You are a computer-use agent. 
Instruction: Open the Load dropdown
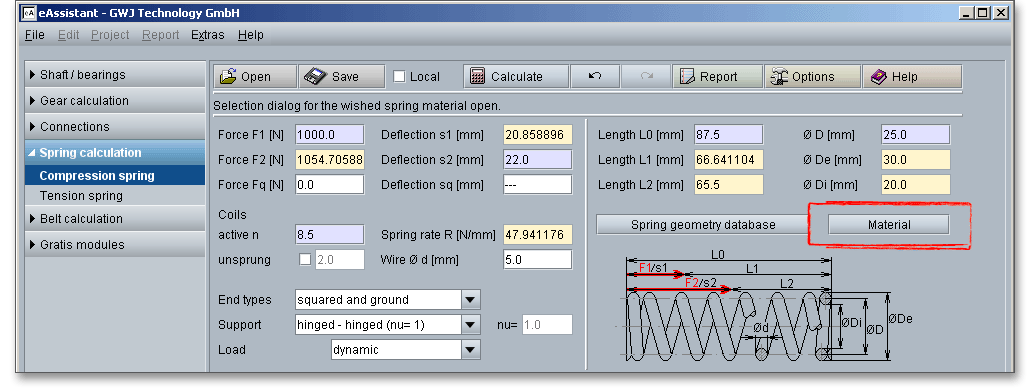[470, 350]
